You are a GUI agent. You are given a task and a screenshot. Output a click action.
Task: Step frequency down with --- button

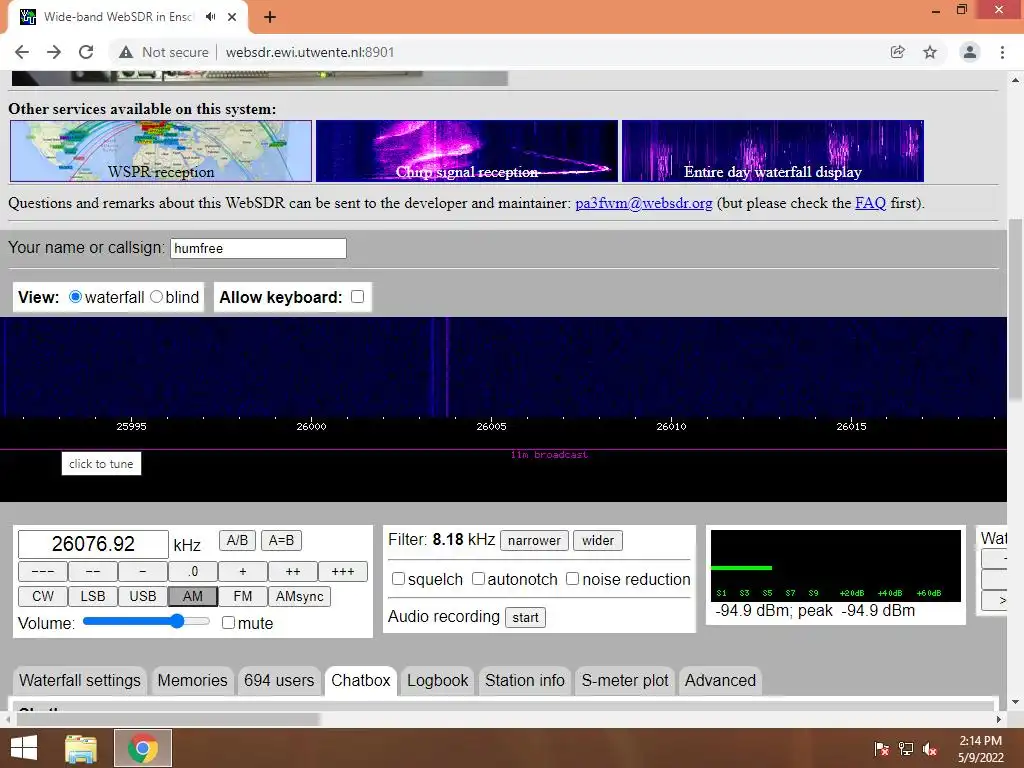(43, 571)
